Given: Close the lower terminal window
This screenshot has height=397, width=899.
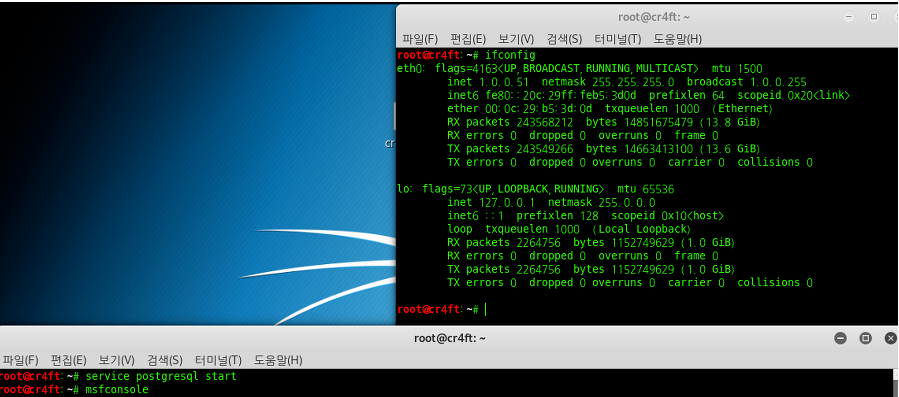Looking at the screenshot, I should 890,338.
